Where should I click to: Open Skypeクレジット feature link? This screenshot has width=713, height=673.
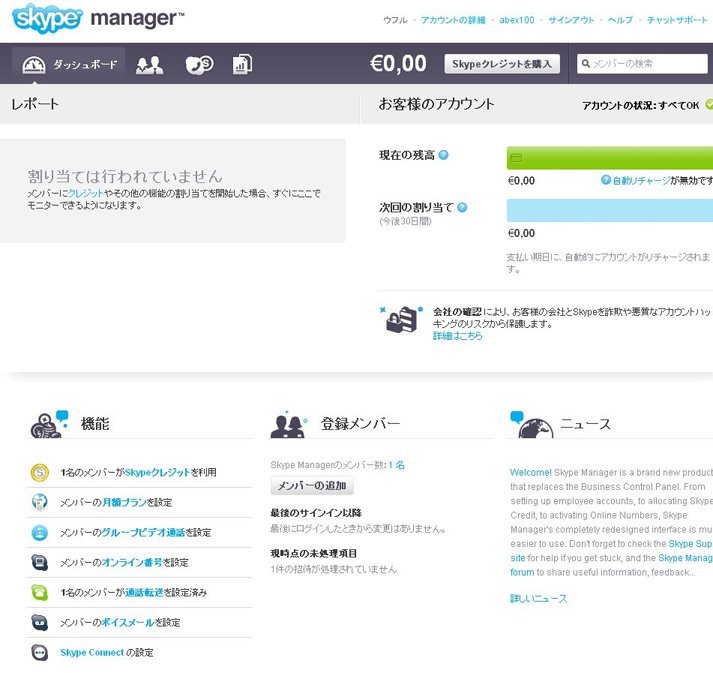[x=157, y=472]
